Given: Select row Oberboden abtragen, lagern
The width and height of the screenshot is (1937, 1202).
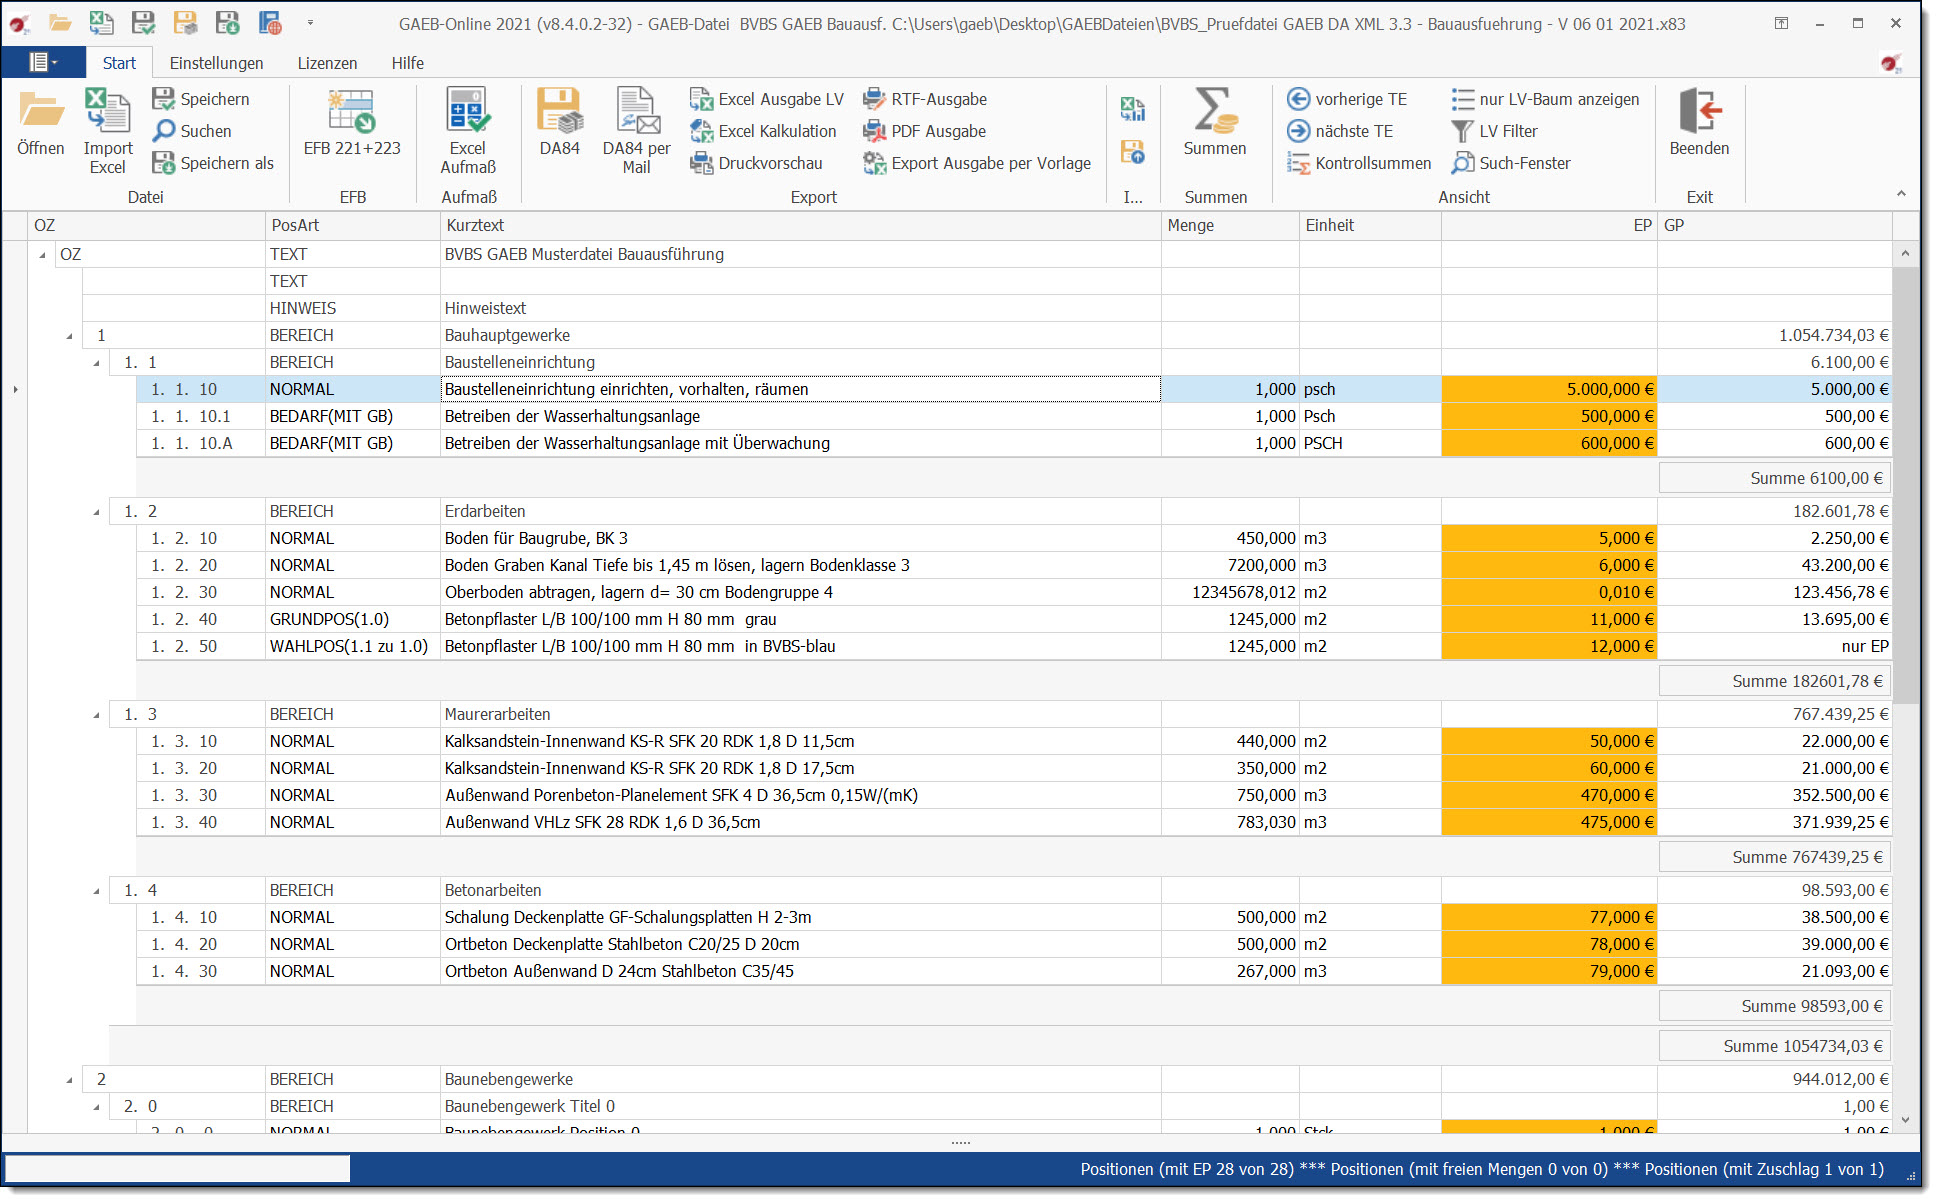Looking at the screenshot, I should (1013, 592).
